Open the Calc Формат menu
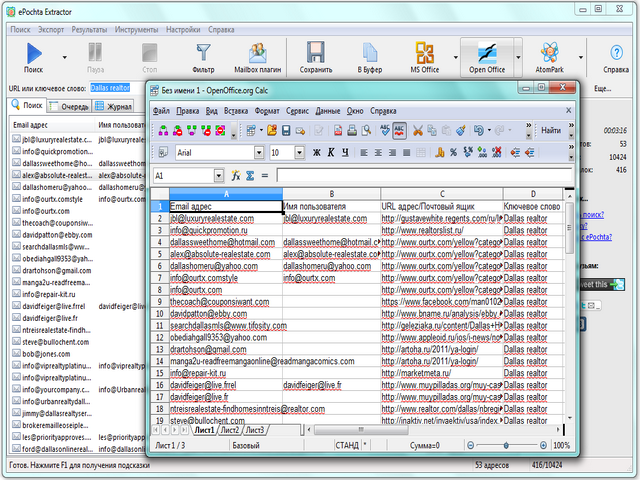640x480 pixels. click(267, 111)
